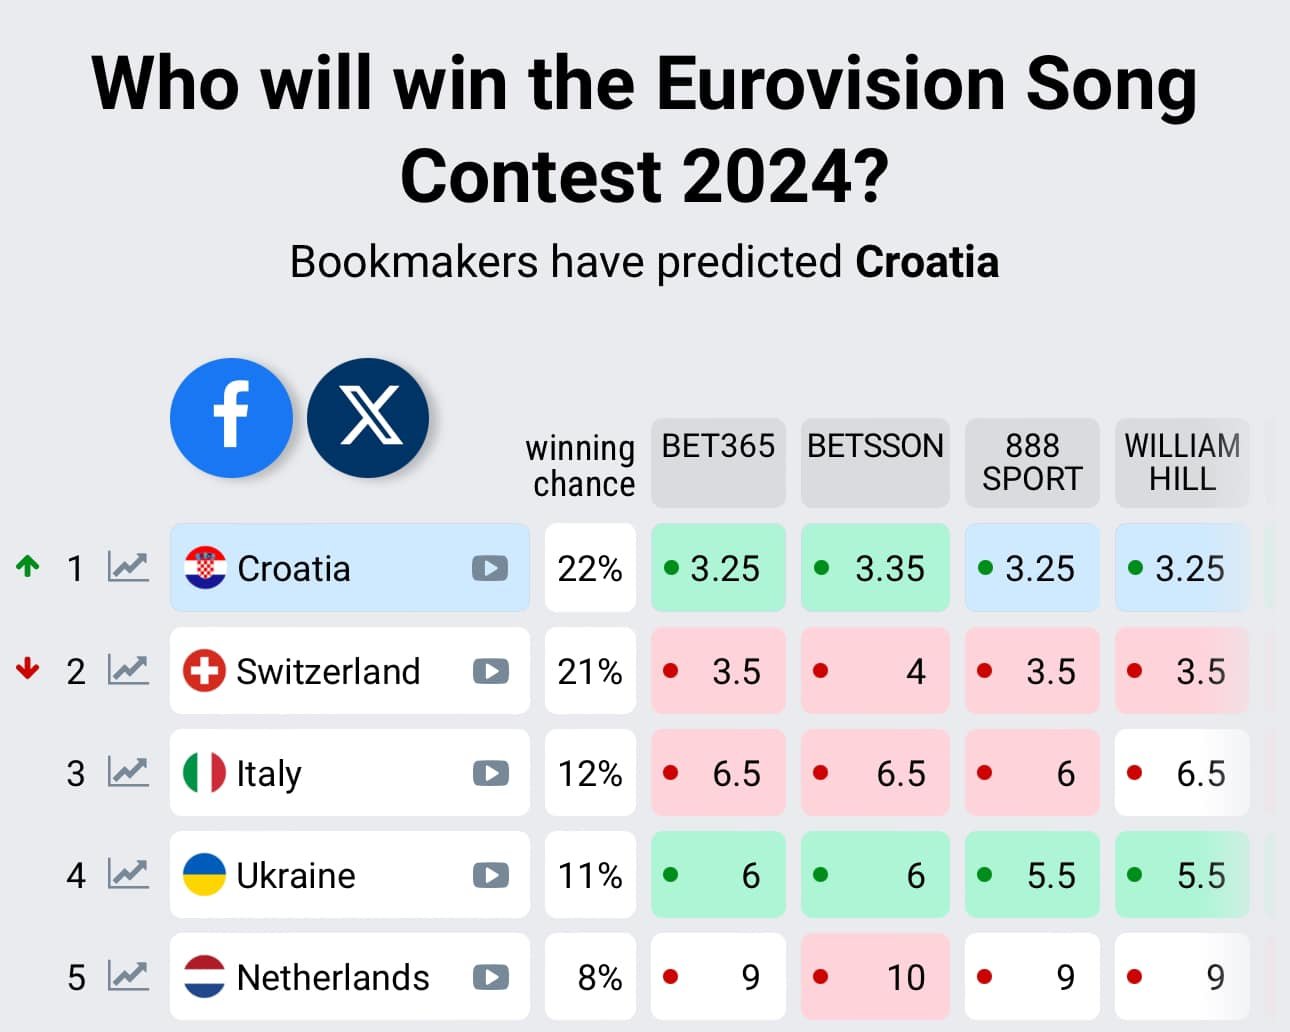Click Croatia's Betsson odds 3.35

click(x=875, y=567)
